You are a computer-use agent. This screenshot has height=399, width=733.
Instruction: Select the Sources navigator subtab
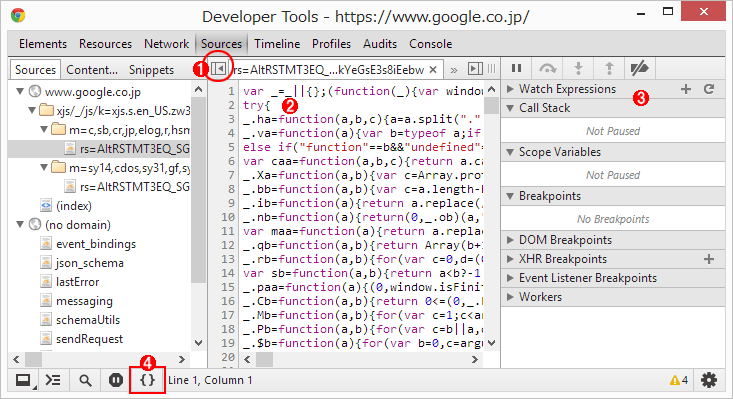point(36,70)
